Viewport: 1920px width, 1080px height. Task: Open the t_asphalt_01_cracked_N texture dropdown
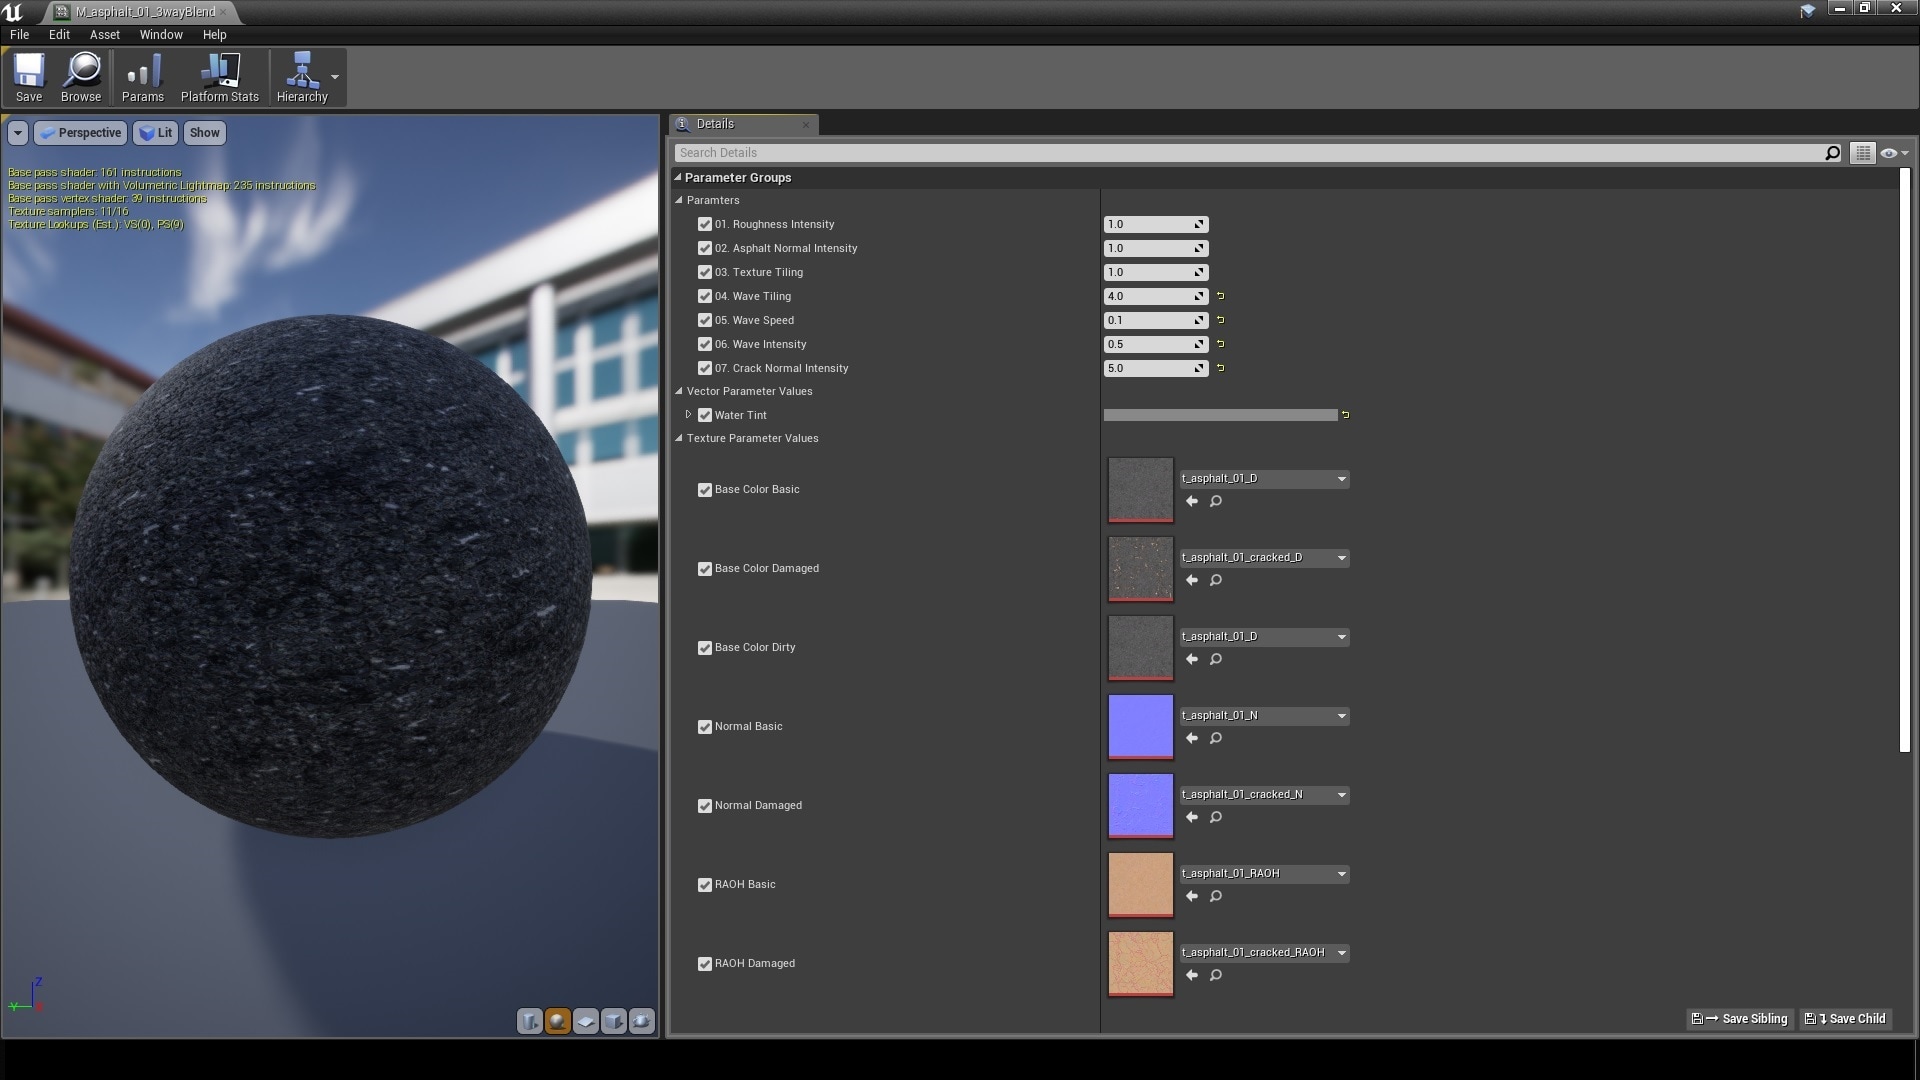click(1341, 794)
